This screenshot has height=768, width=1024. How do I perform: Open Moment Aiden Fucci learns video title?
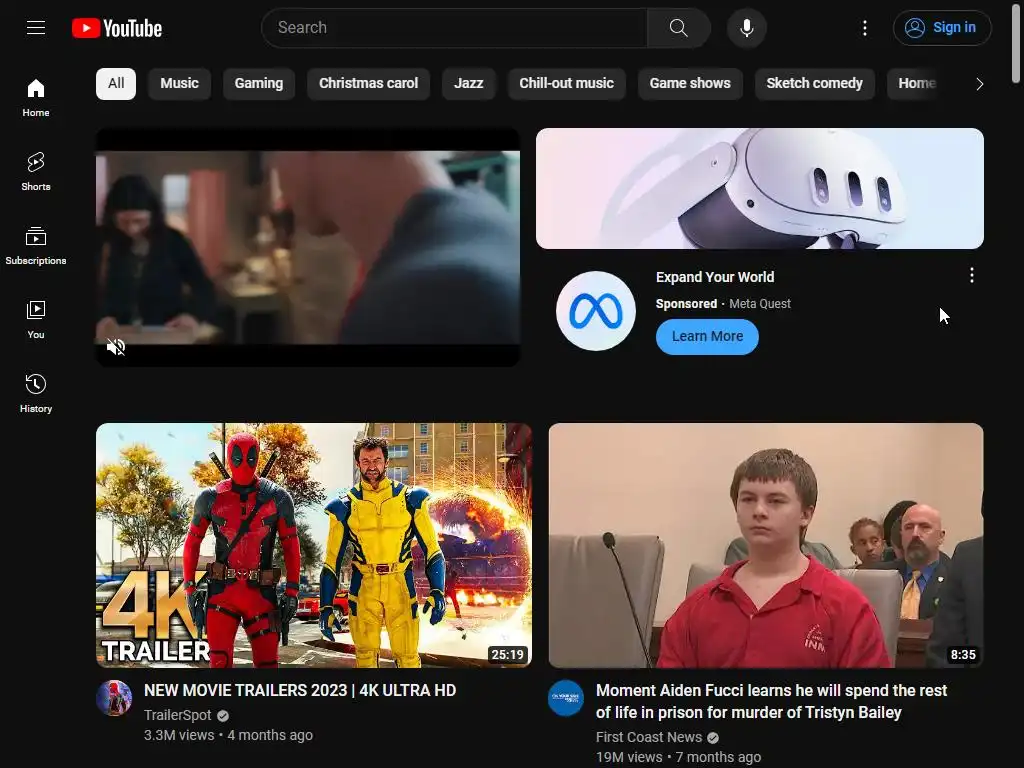(771, 701)
